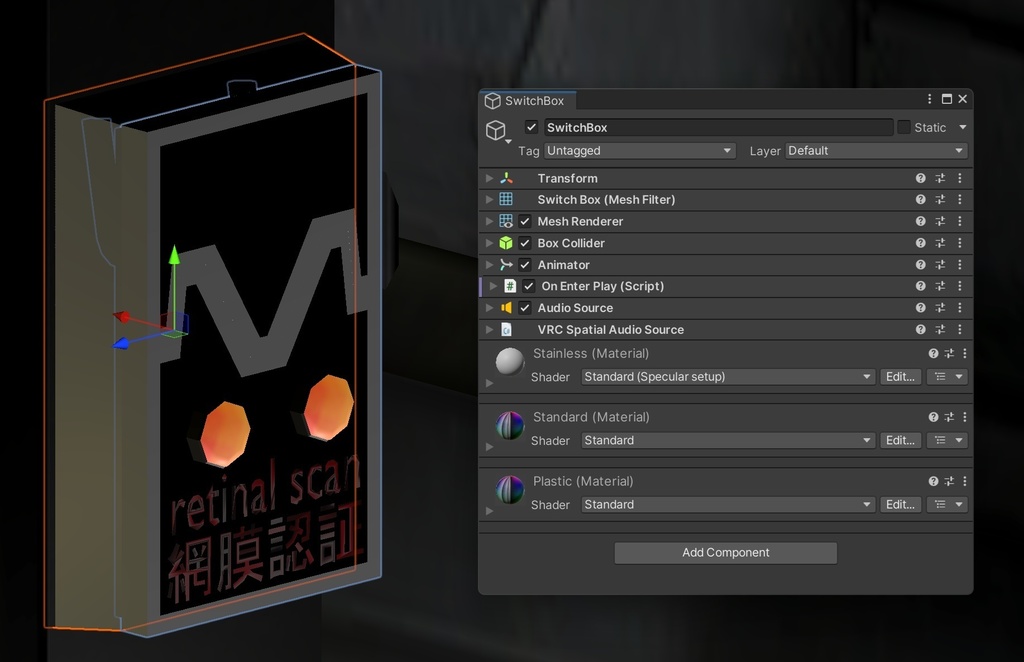Click the Stainless material sphere preview
The image size is (1024, 662).
pos(509,361)
